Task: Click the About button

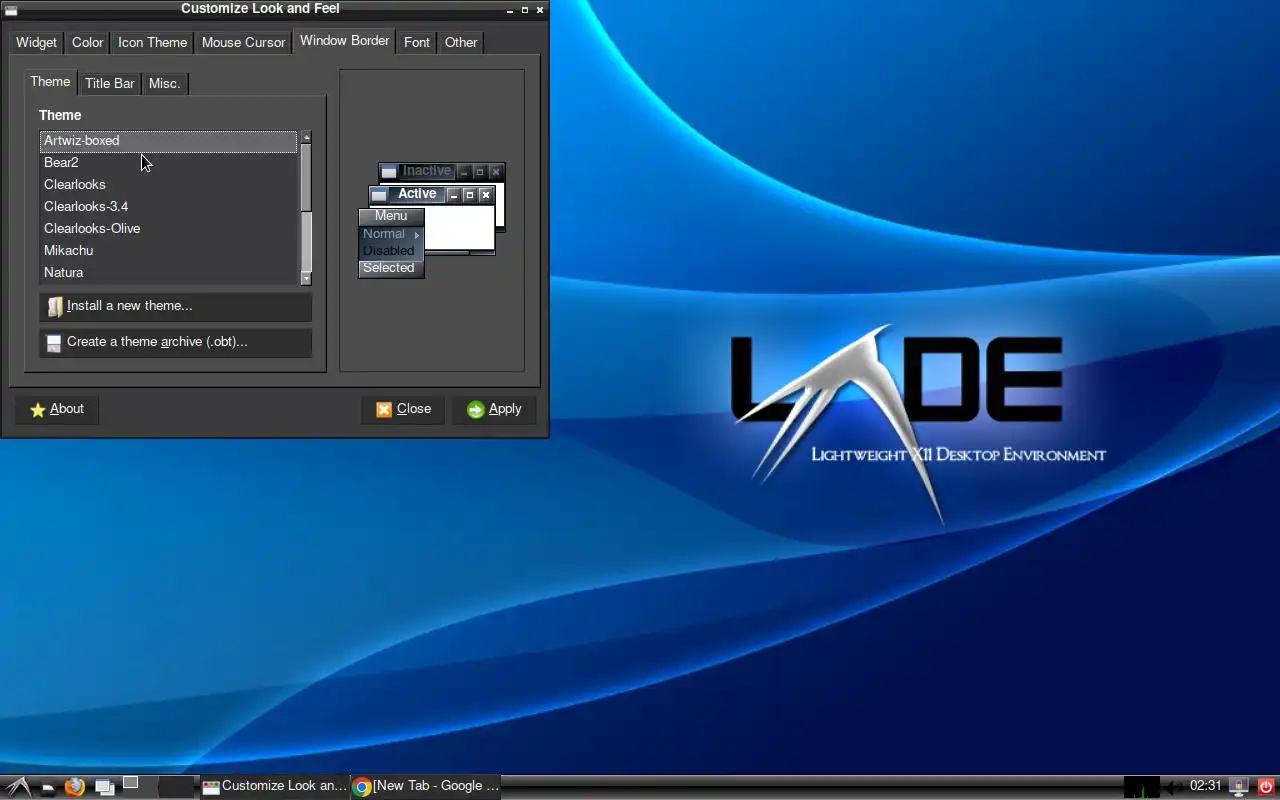Action: [57, 409]
